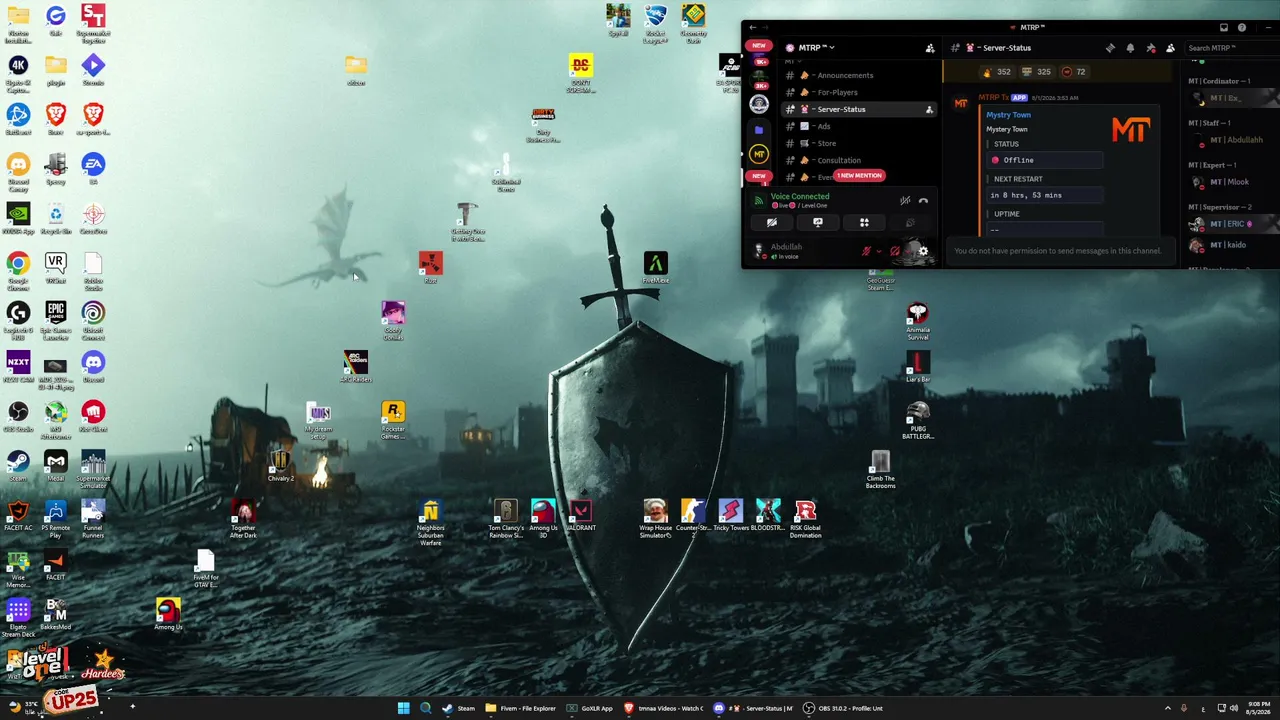
Task: Start screen share in Discord voice panel
Action: pyautogui.click(x=818, y=223)
